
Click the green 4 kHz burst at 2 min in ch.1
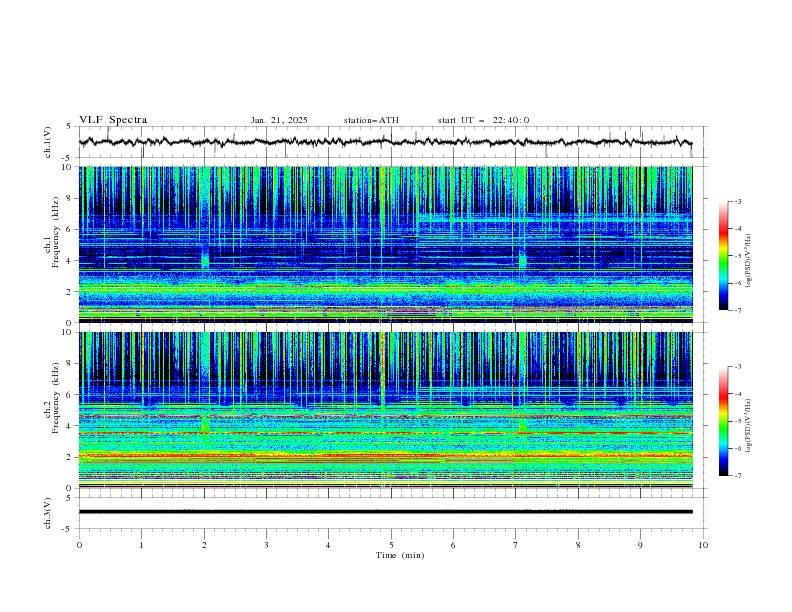pyautogui.click(x=205, y=260)
